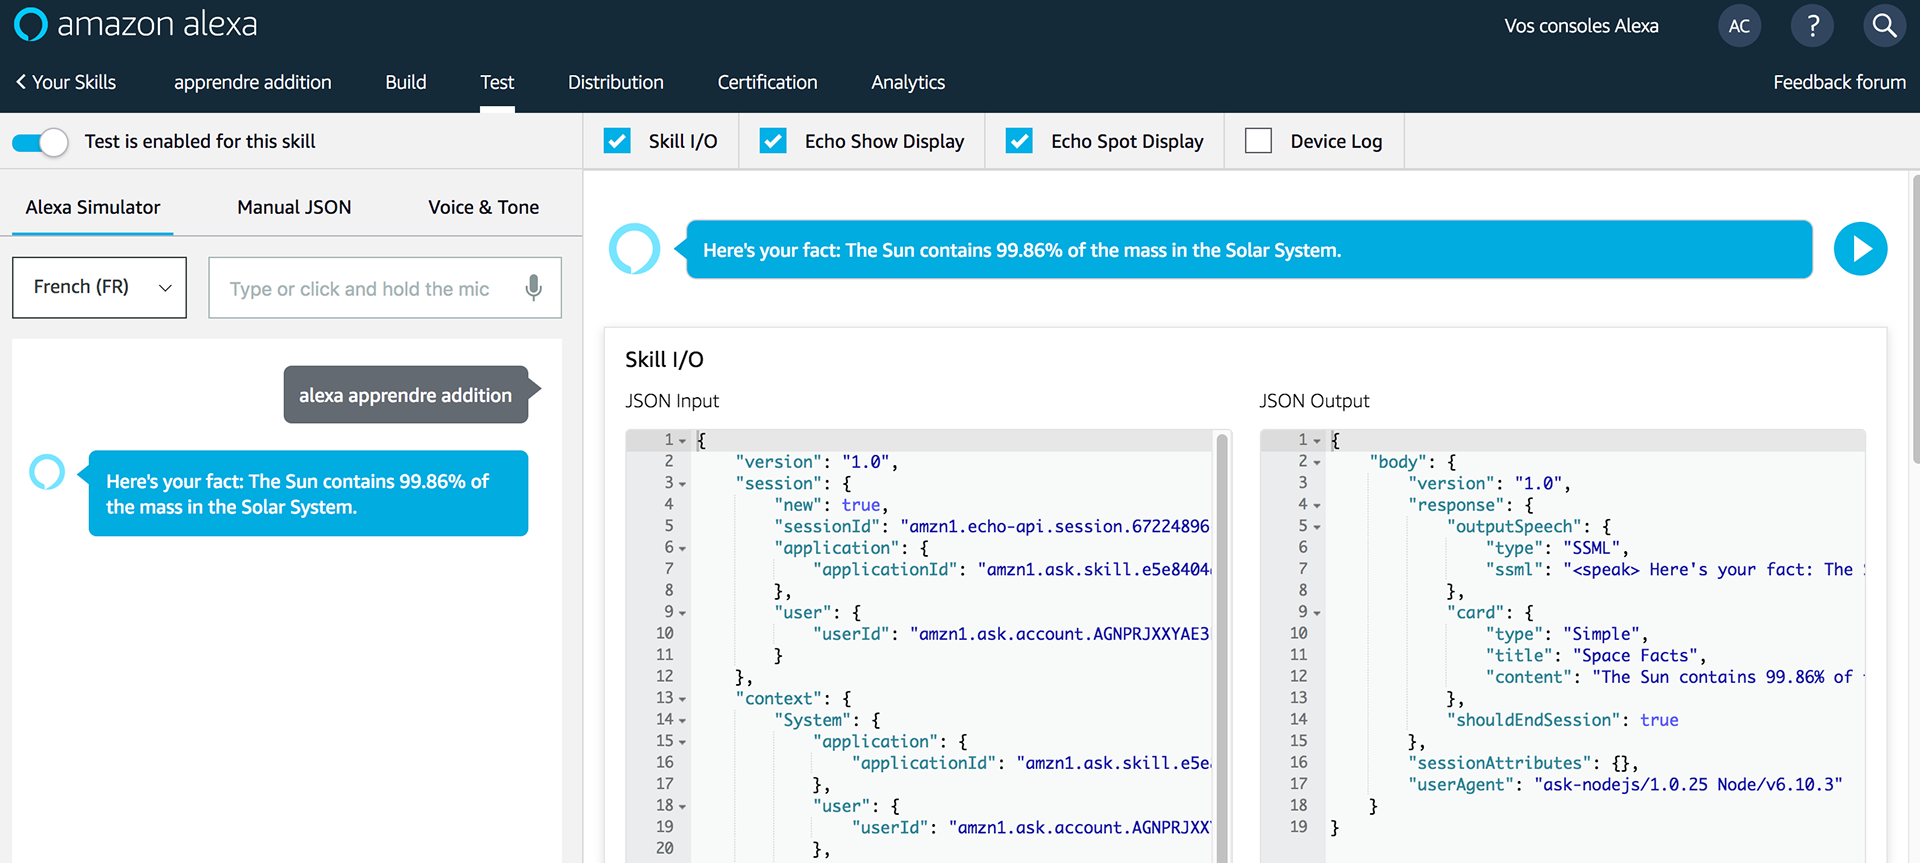Collapse JSON Output body fold arrow line 2
Viewport: 1920px width, 863px height.
[1316, 462]
